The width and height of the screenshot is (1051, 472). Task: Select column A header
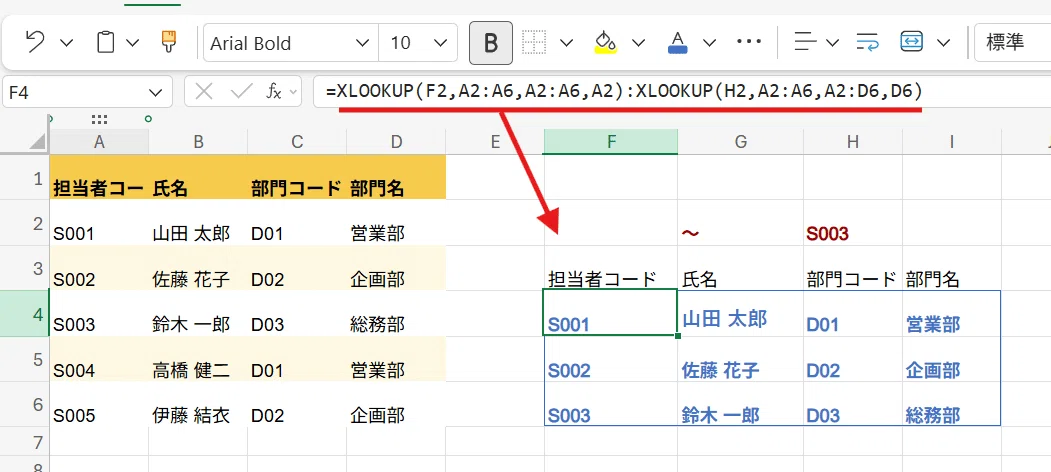pos(99,141)
